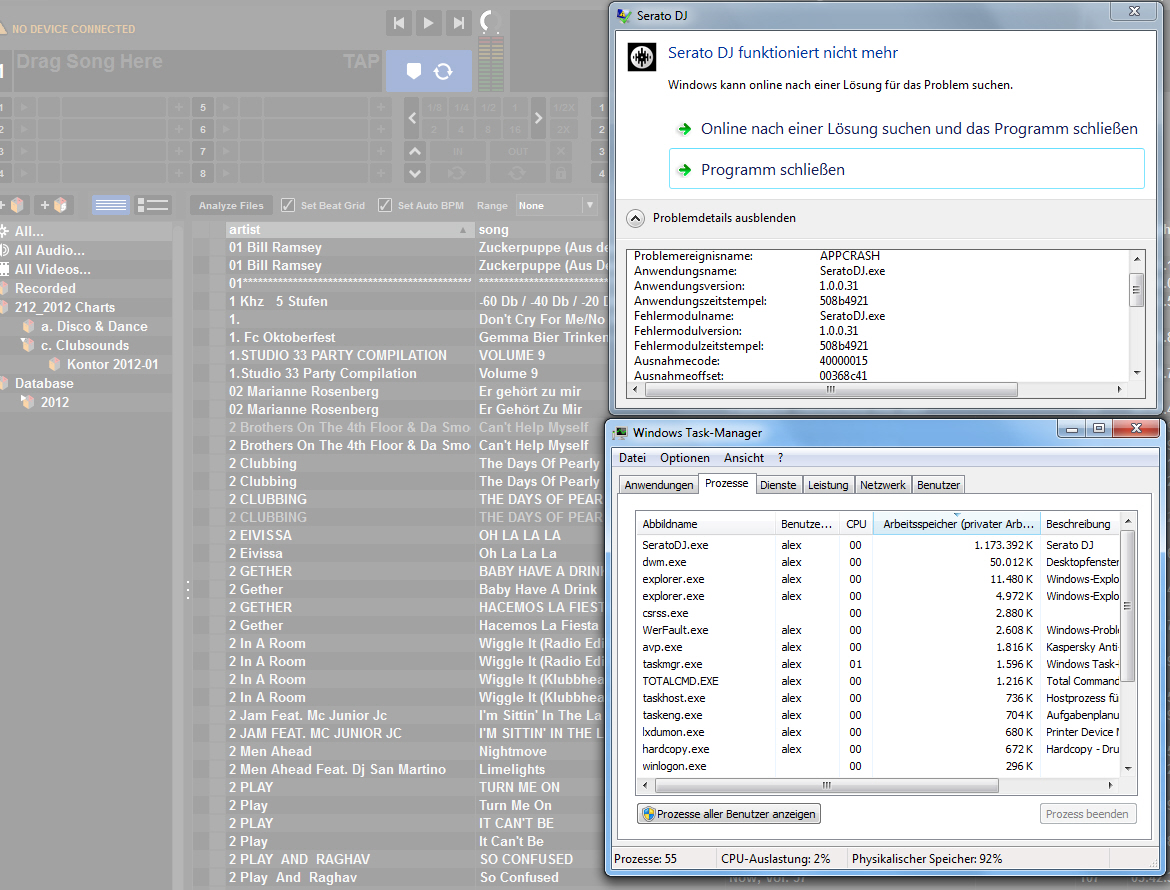Screen dimensions: 1170x890
Task: Shift loop sizes left with arrow
Action: click(x=412, y=118)
